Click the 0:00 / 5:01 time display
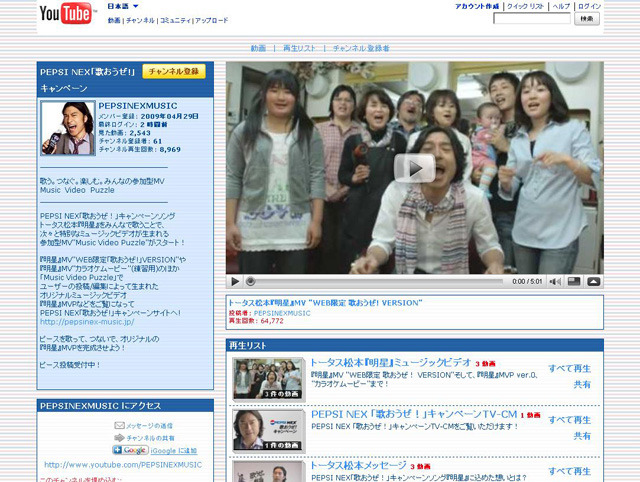 [527, 282]
